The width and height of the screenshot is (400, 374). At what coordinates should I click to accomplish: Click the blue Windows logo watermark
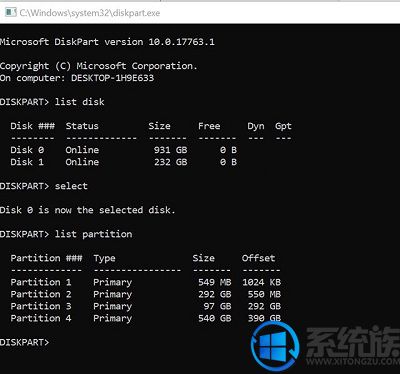click(275, 346)
